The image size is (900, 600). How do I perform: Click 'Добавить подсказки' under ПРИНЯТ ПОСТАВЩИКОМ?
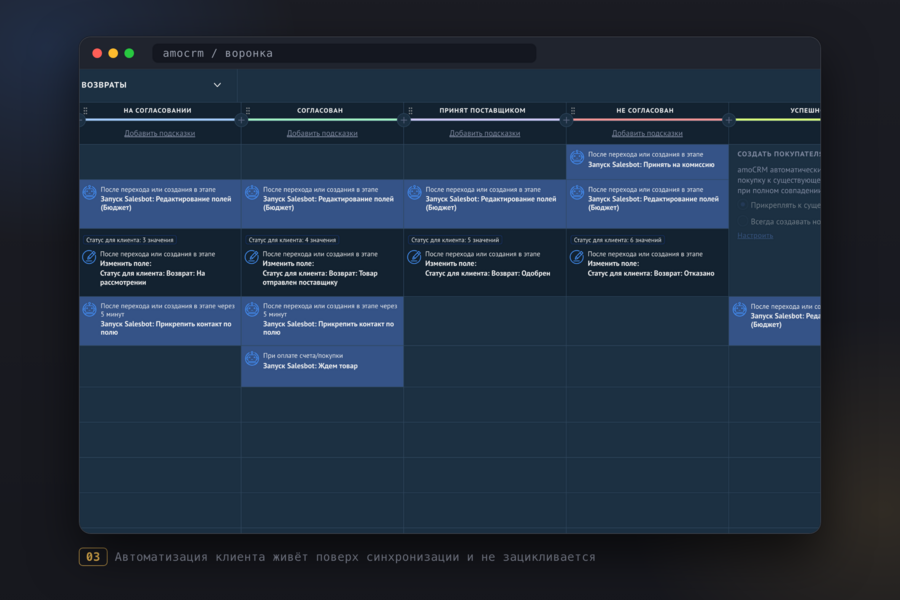pyautogui.click(x=484, y=133)
